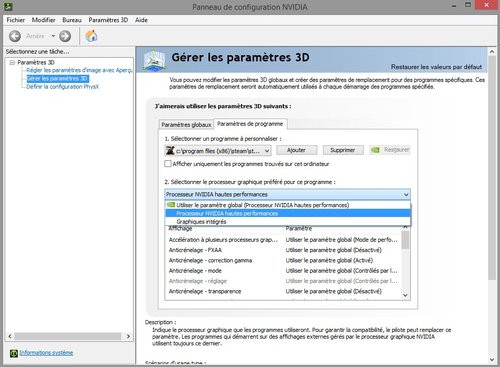Image resolution: width=500 pixels, height=367 pixels.
Task: Go to Home via house icon
Action: [91, 36]
